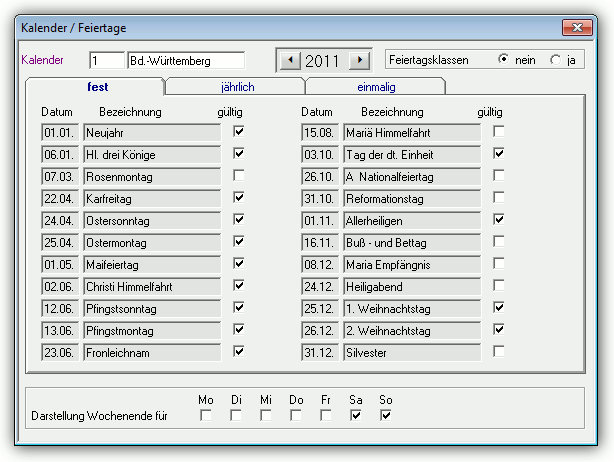Click the Kalender number input field

(x=107, y=61)
